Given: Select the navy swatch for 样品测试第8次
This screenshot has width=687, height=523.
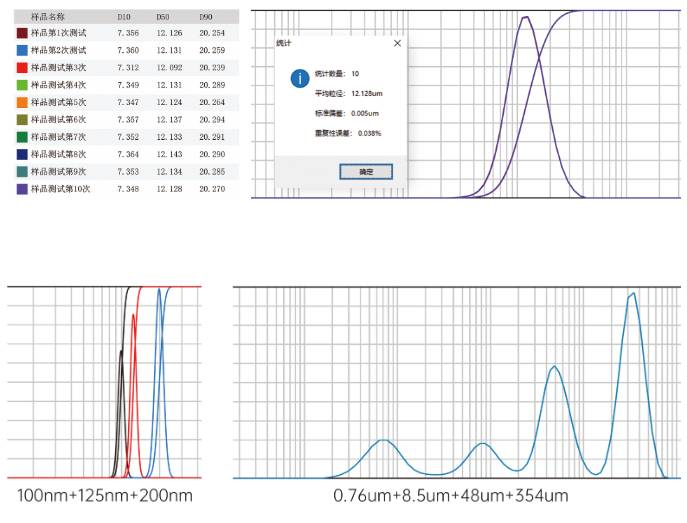Looking at the screenshot, I should [22, 154].
